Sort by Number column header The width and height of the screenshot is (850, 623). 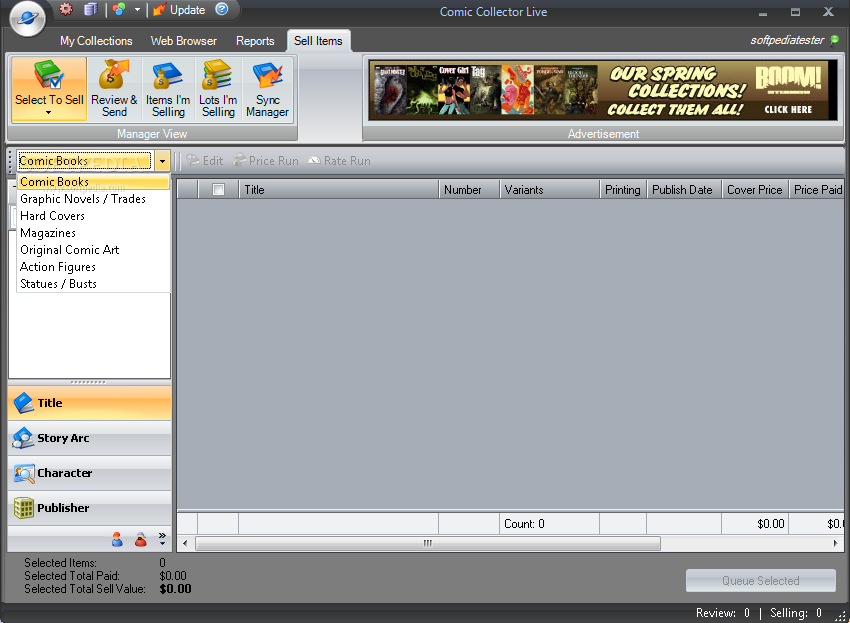click(x=469, y=190)
